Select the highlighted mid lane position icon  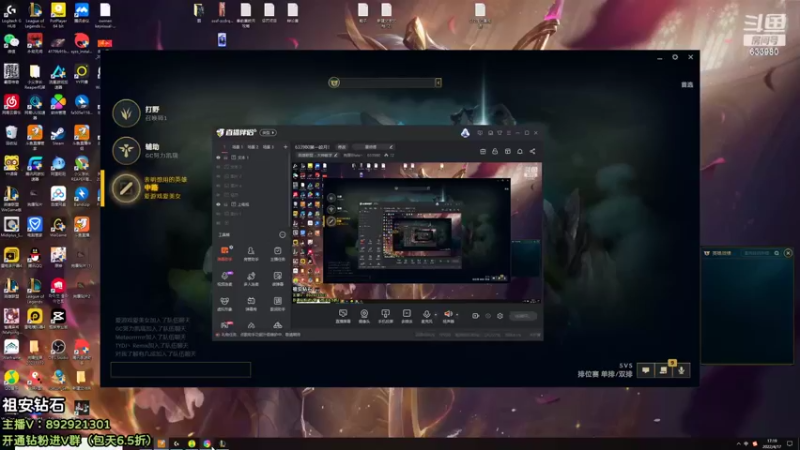click(x=126, y=188)
